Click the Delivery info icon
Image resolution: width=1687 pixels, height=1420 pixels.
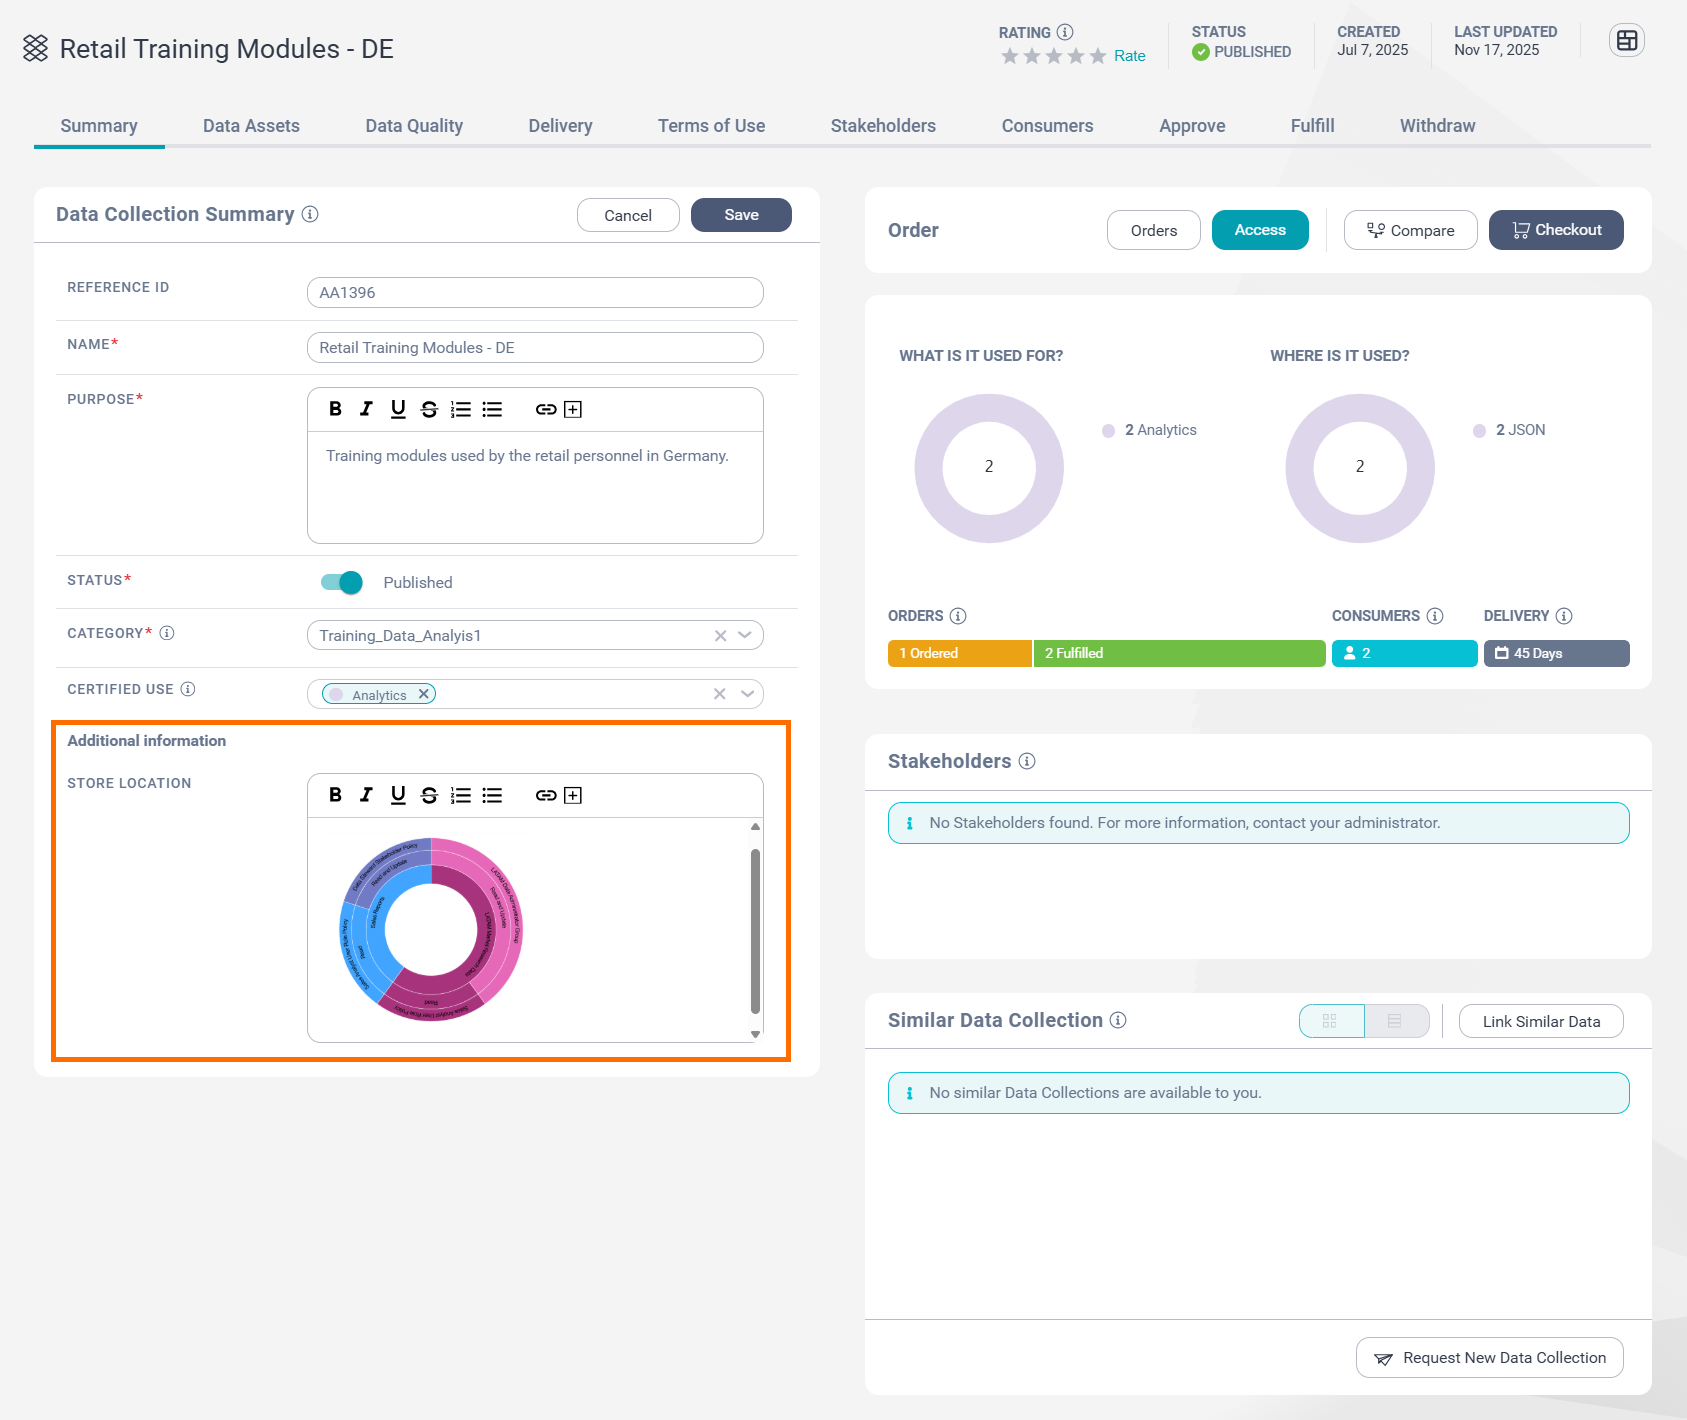(x=1564, y=616)
